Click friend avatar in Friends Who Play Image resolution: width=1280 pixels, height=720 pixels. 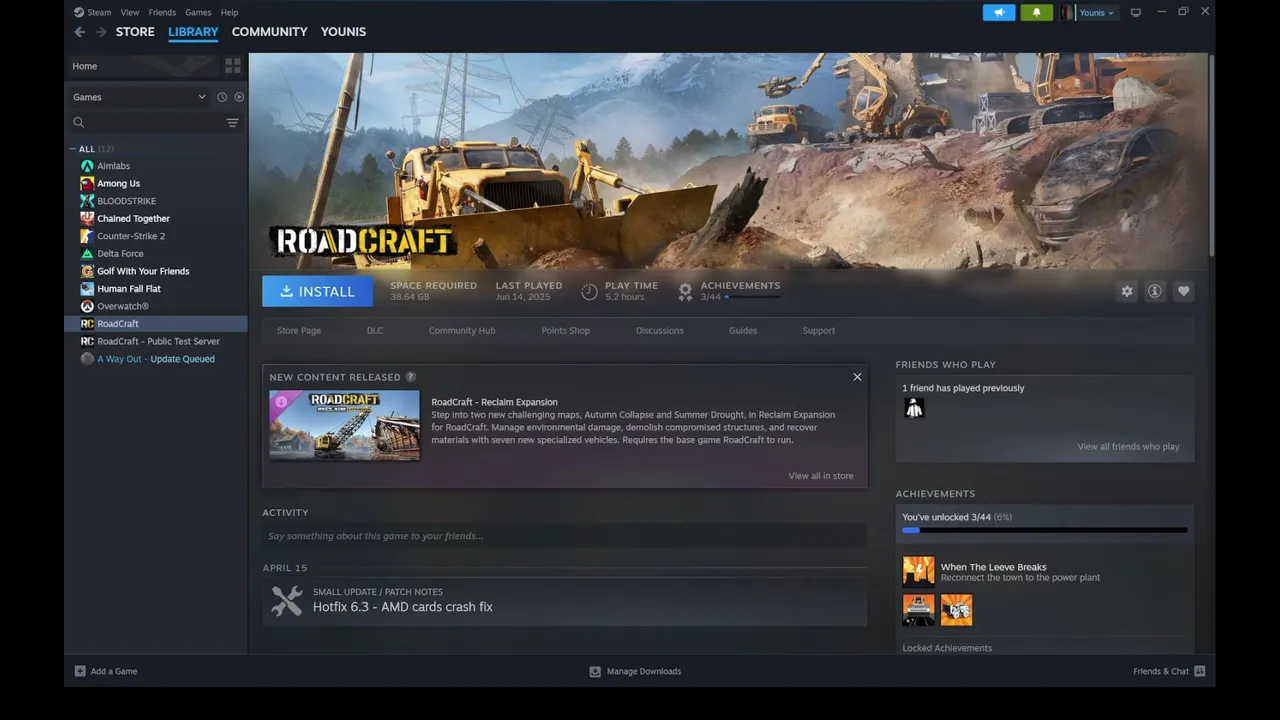(x=914, y=408)
